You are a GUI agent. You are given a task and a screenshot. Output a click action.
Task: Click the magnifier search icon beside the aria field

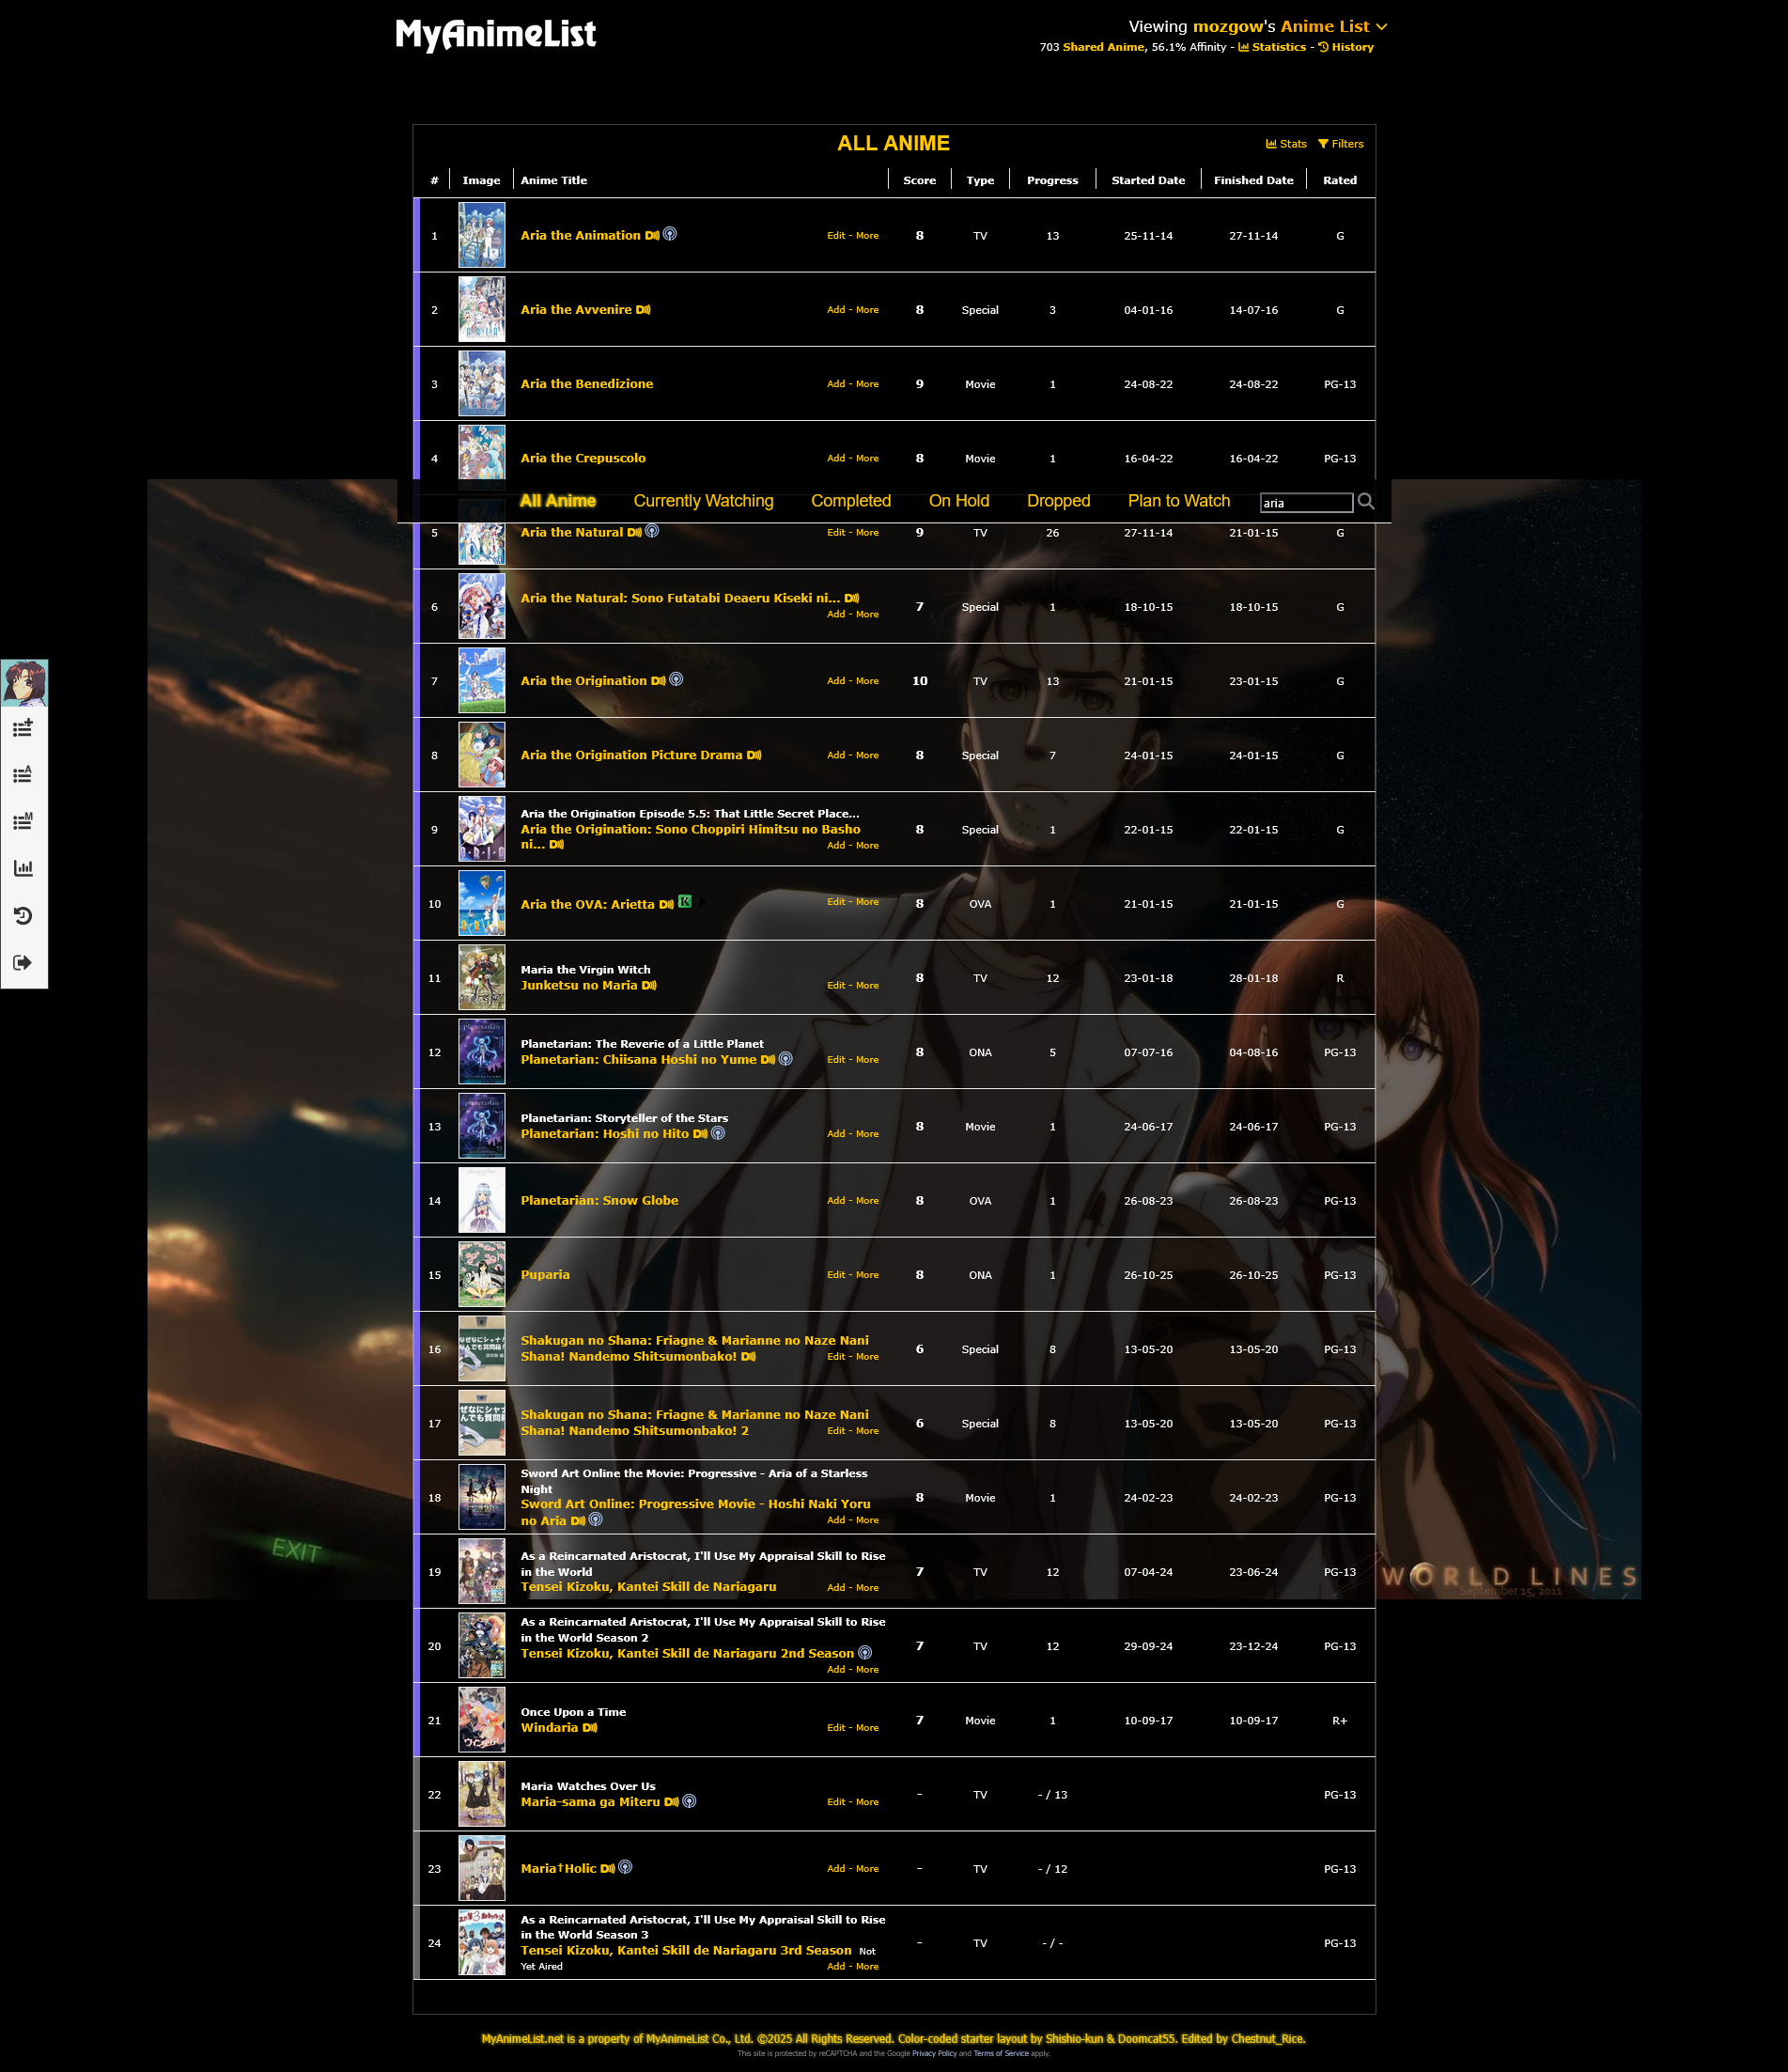(x=1366, y=502)
